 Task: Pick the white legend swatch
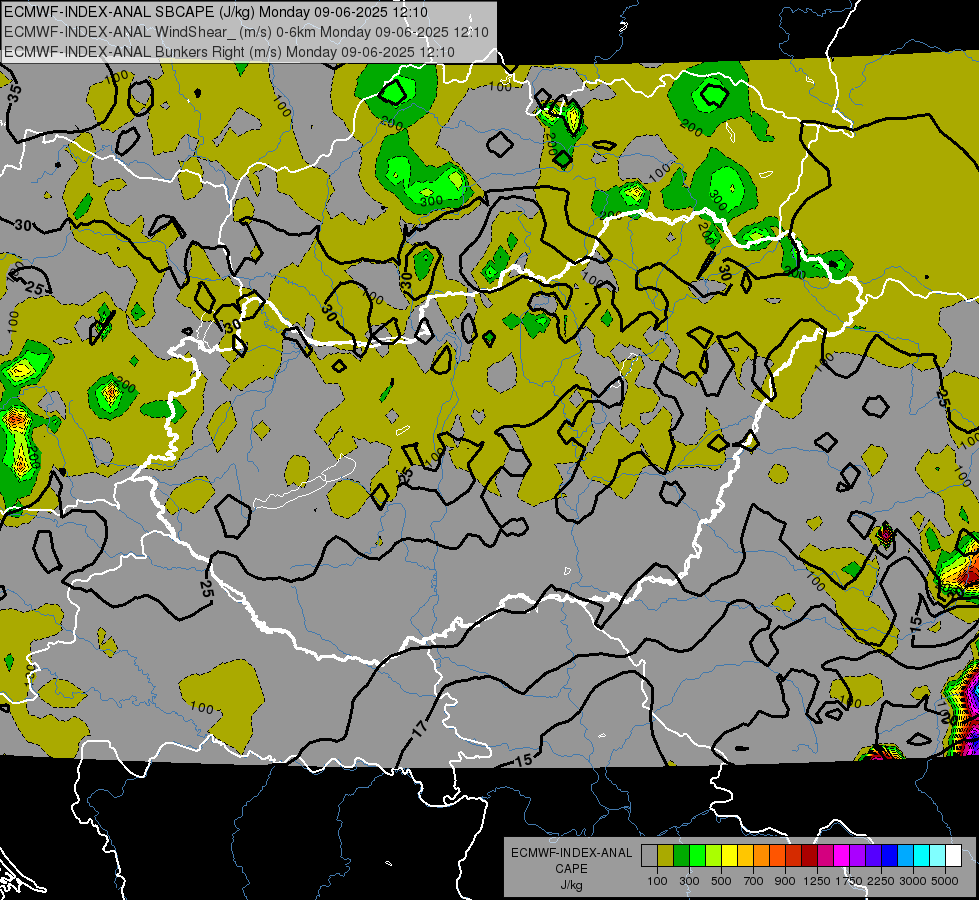pyautogui.click(x=953, y=855)
